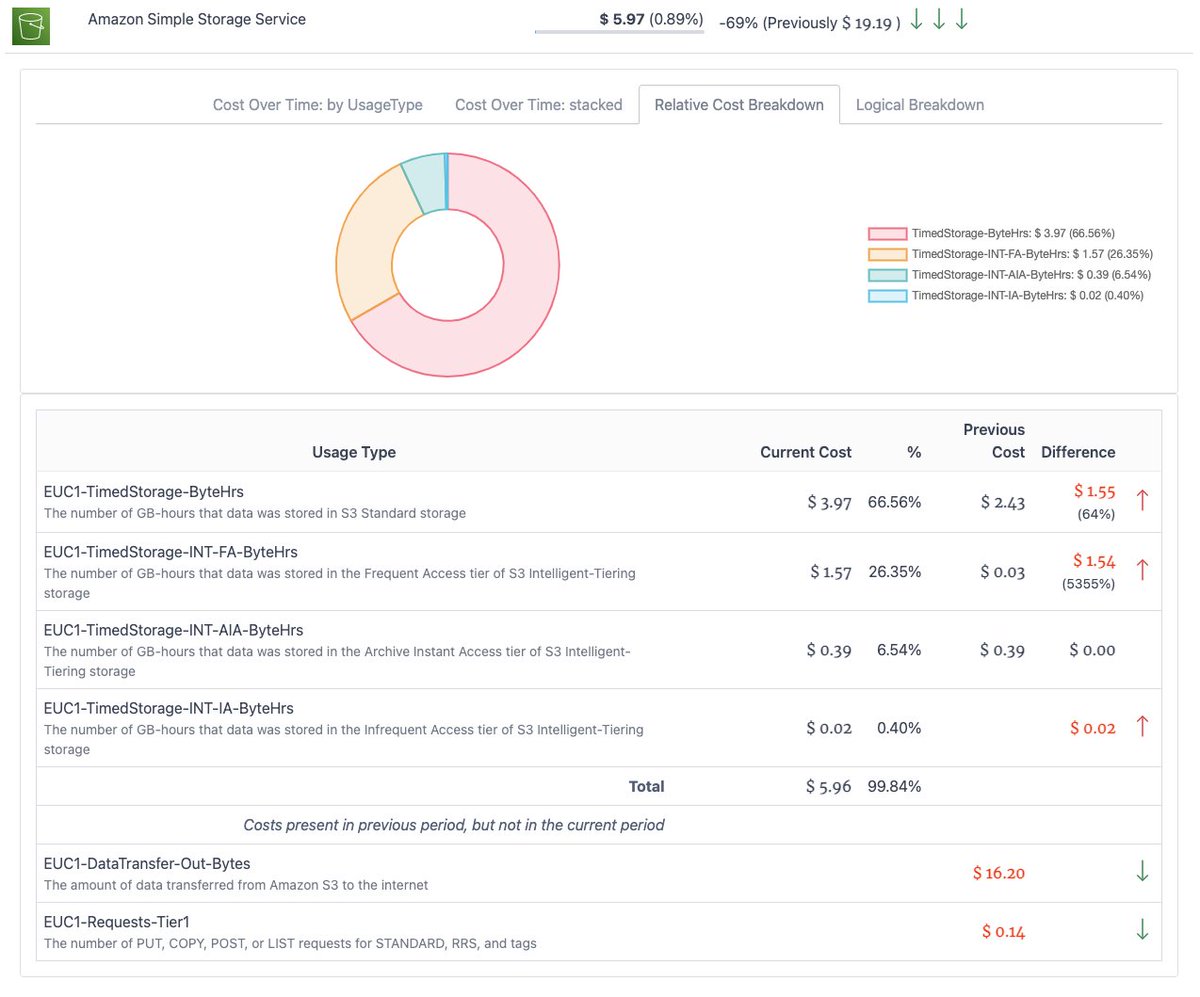Click TimedStorage-INT-FA-ByteHrs: $ 1.57 legend label
This screenshot has width=1200, height=997.
point(1031,253)
